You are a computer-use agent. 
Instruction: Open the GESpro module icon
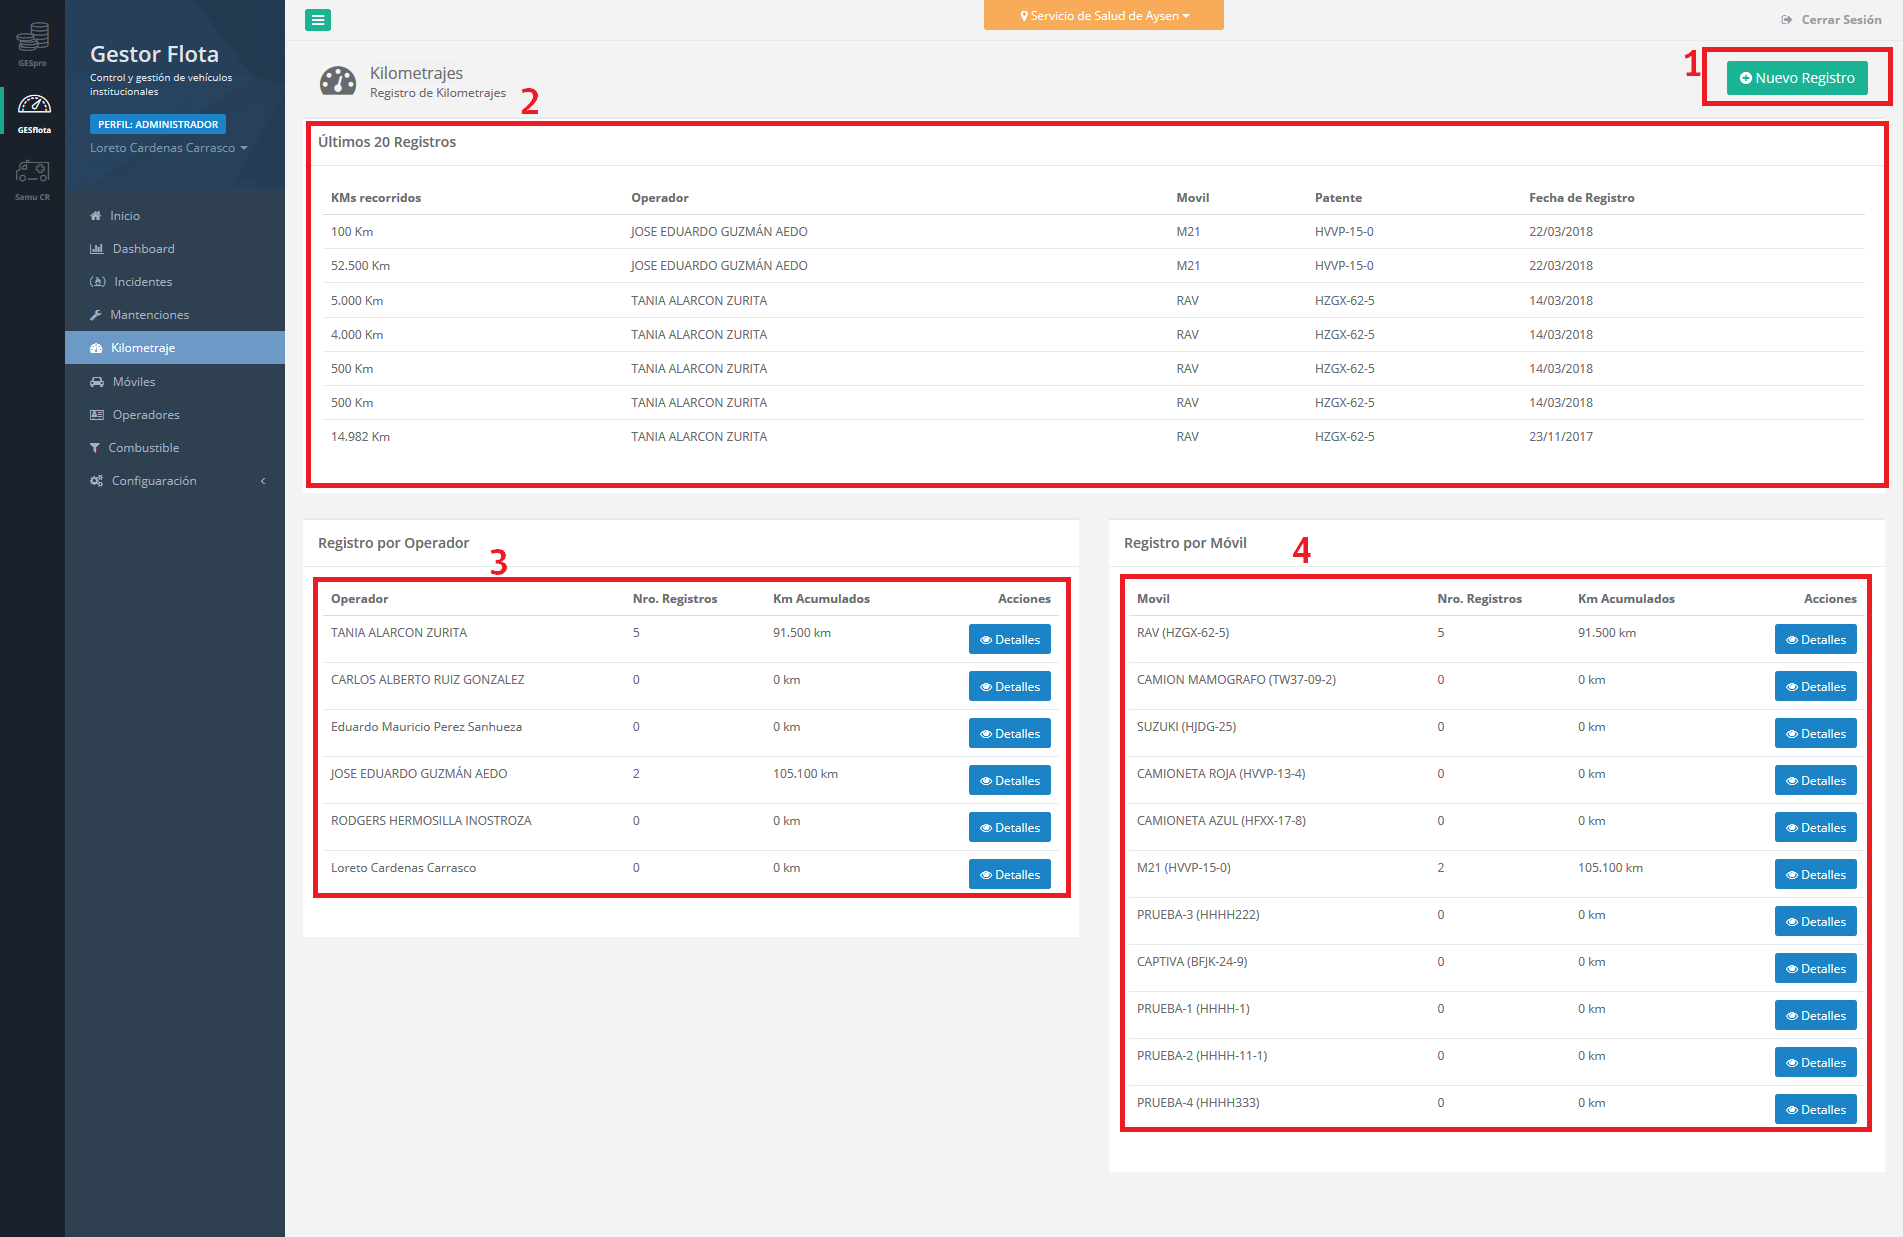pos(32,40)
